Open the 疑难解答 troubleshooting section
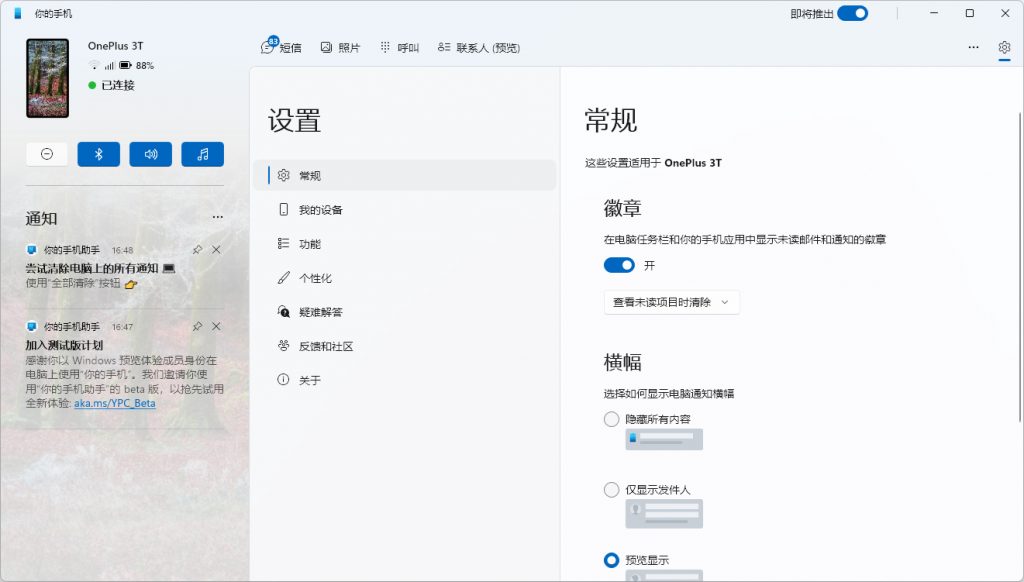 pyautogui.click(x=319, y=311)
